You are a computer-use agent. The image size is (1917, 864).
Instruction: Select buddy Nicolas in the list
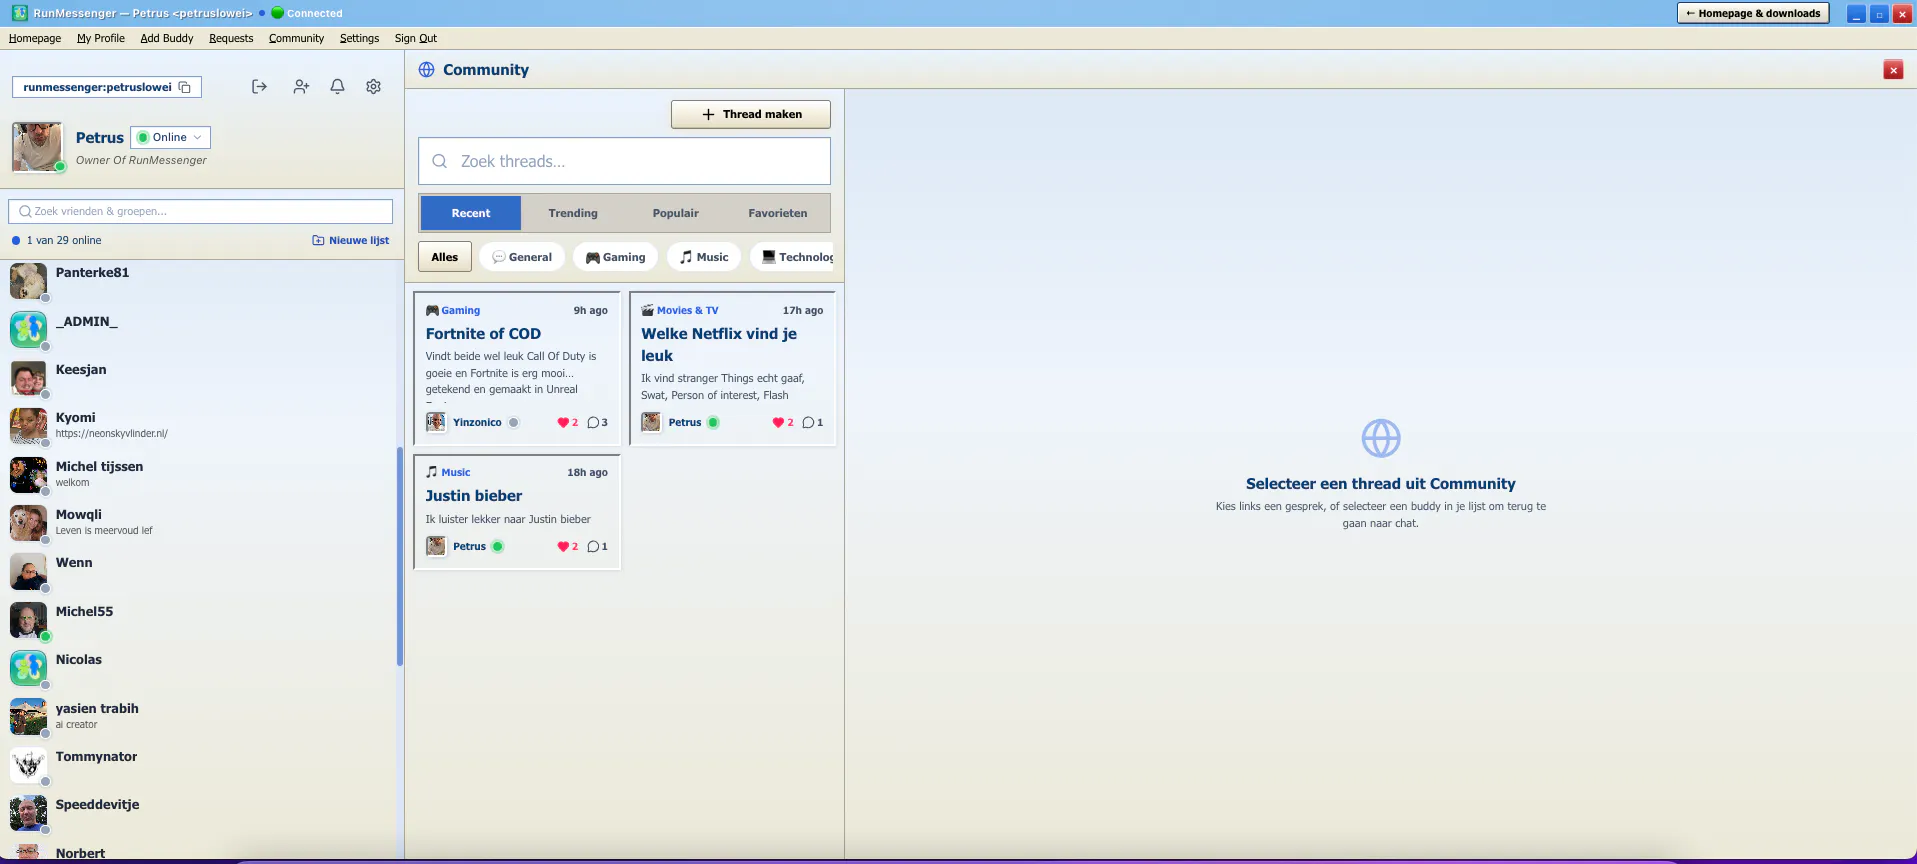click(x=200, y=668)
